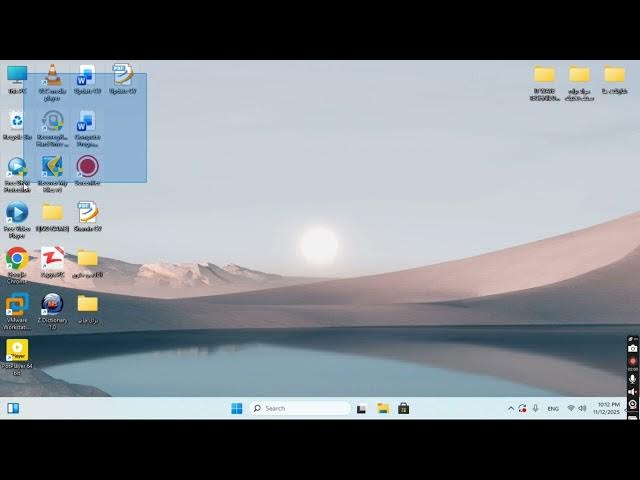Toggle webcam in the recorder toolbar
This screenshot has width=640, height=480.
633,404
